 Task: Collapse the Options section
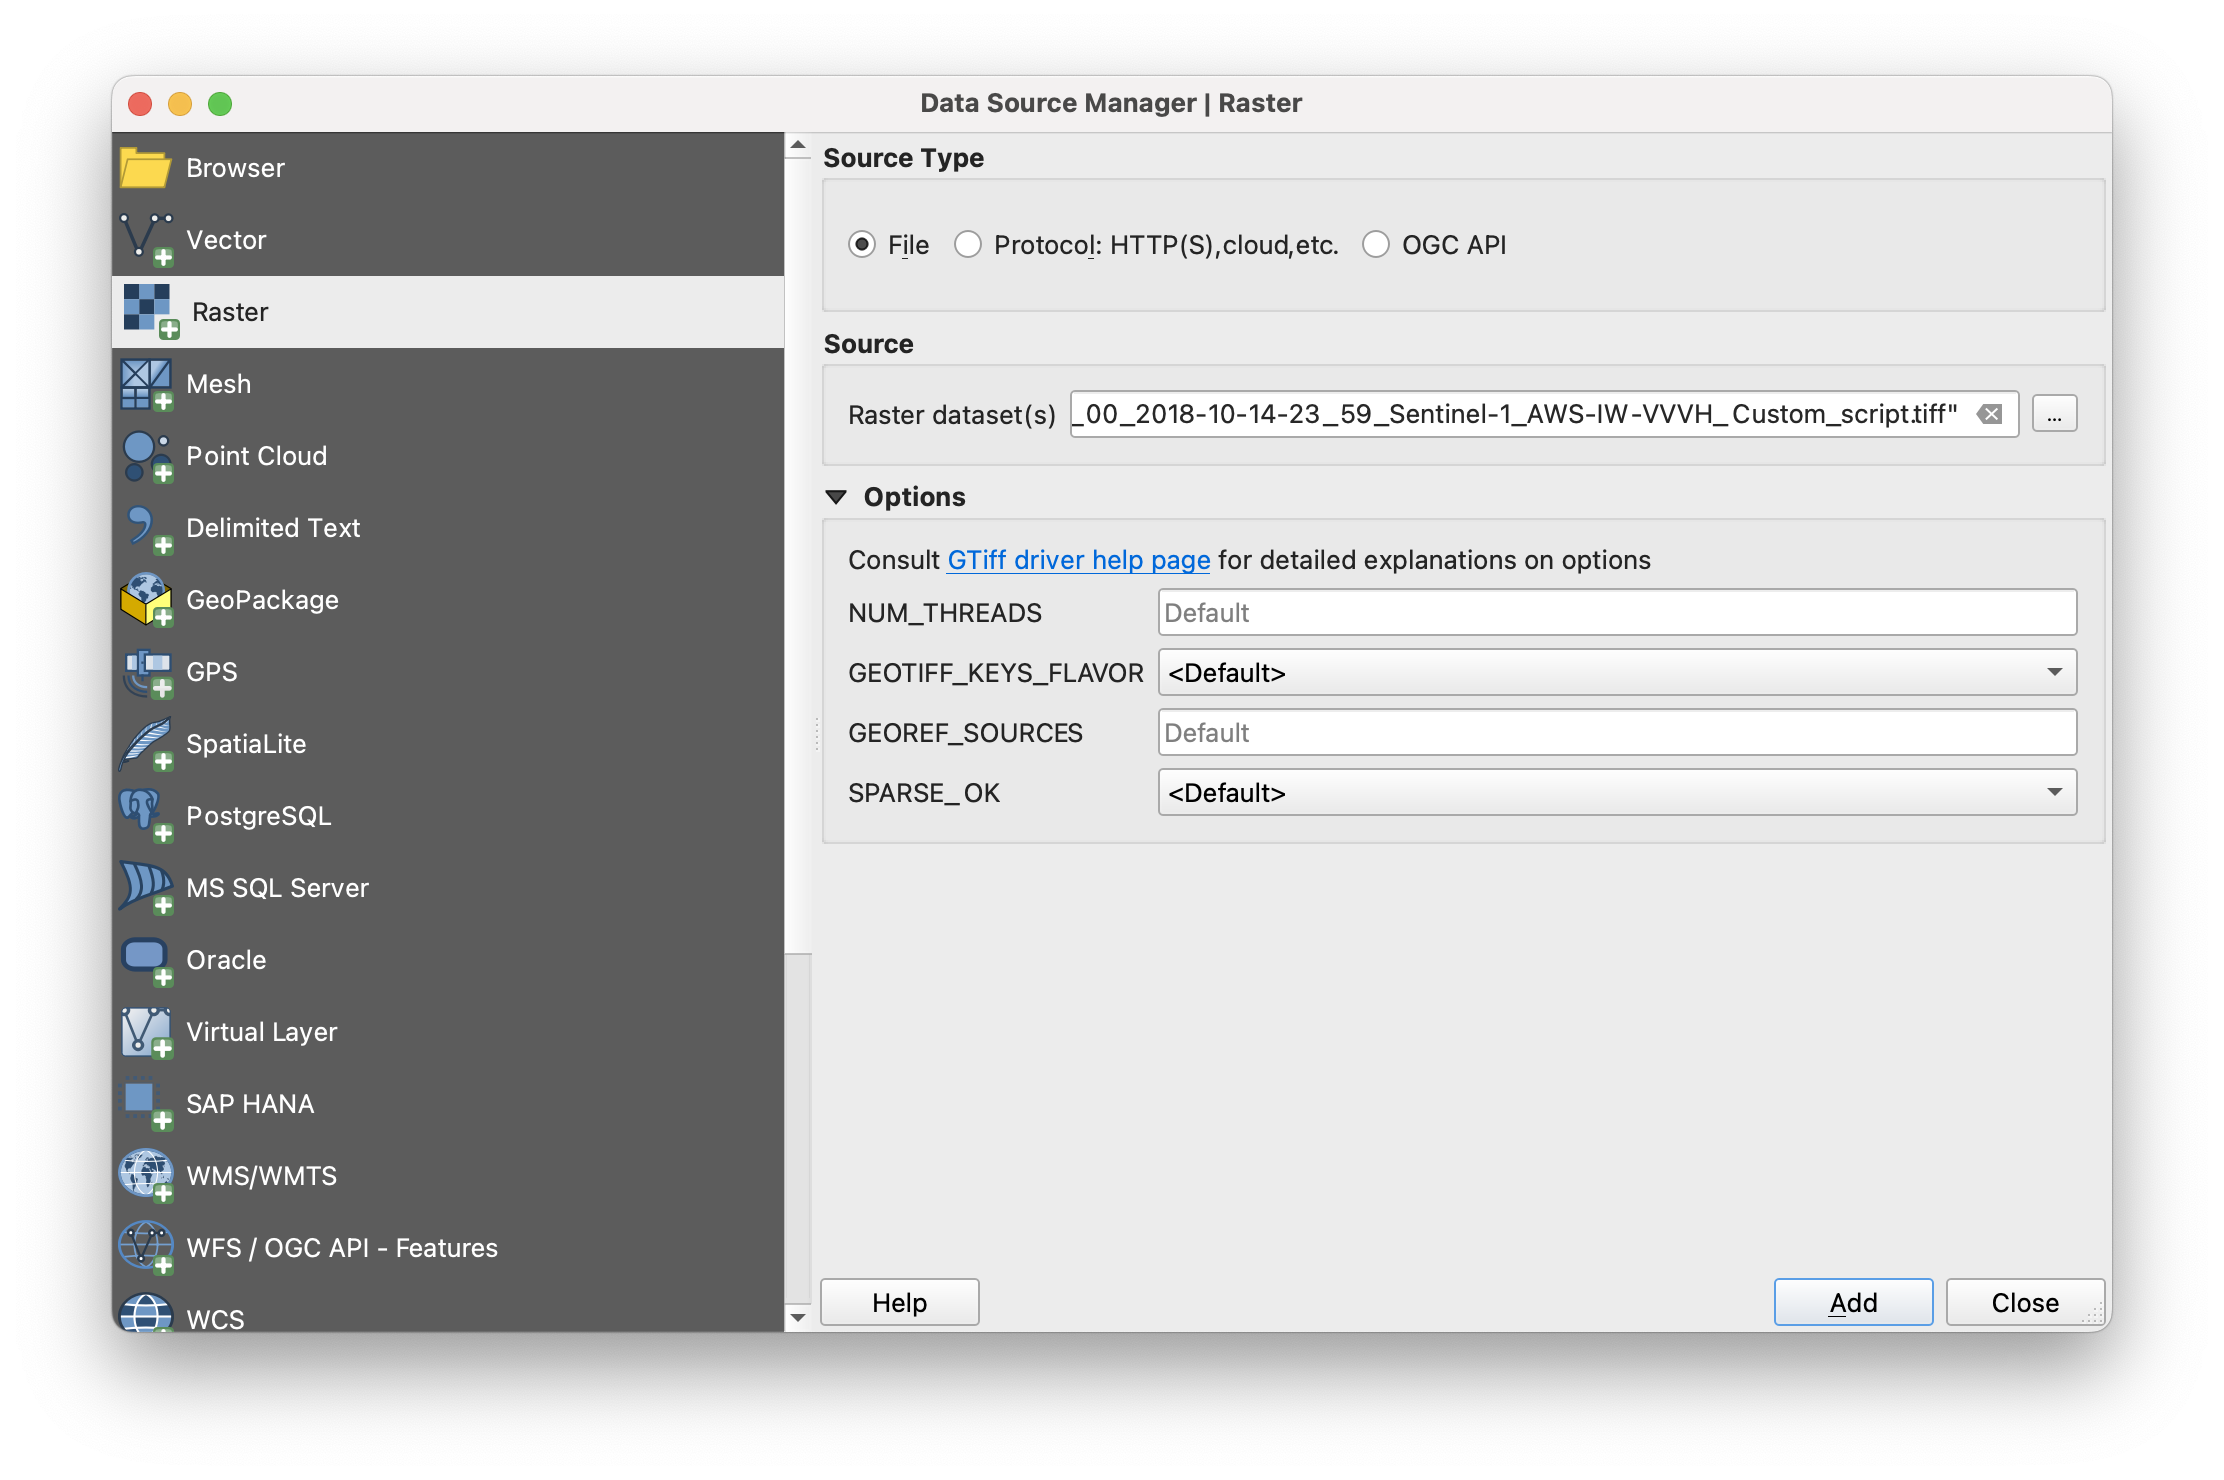tap(837, 497)
